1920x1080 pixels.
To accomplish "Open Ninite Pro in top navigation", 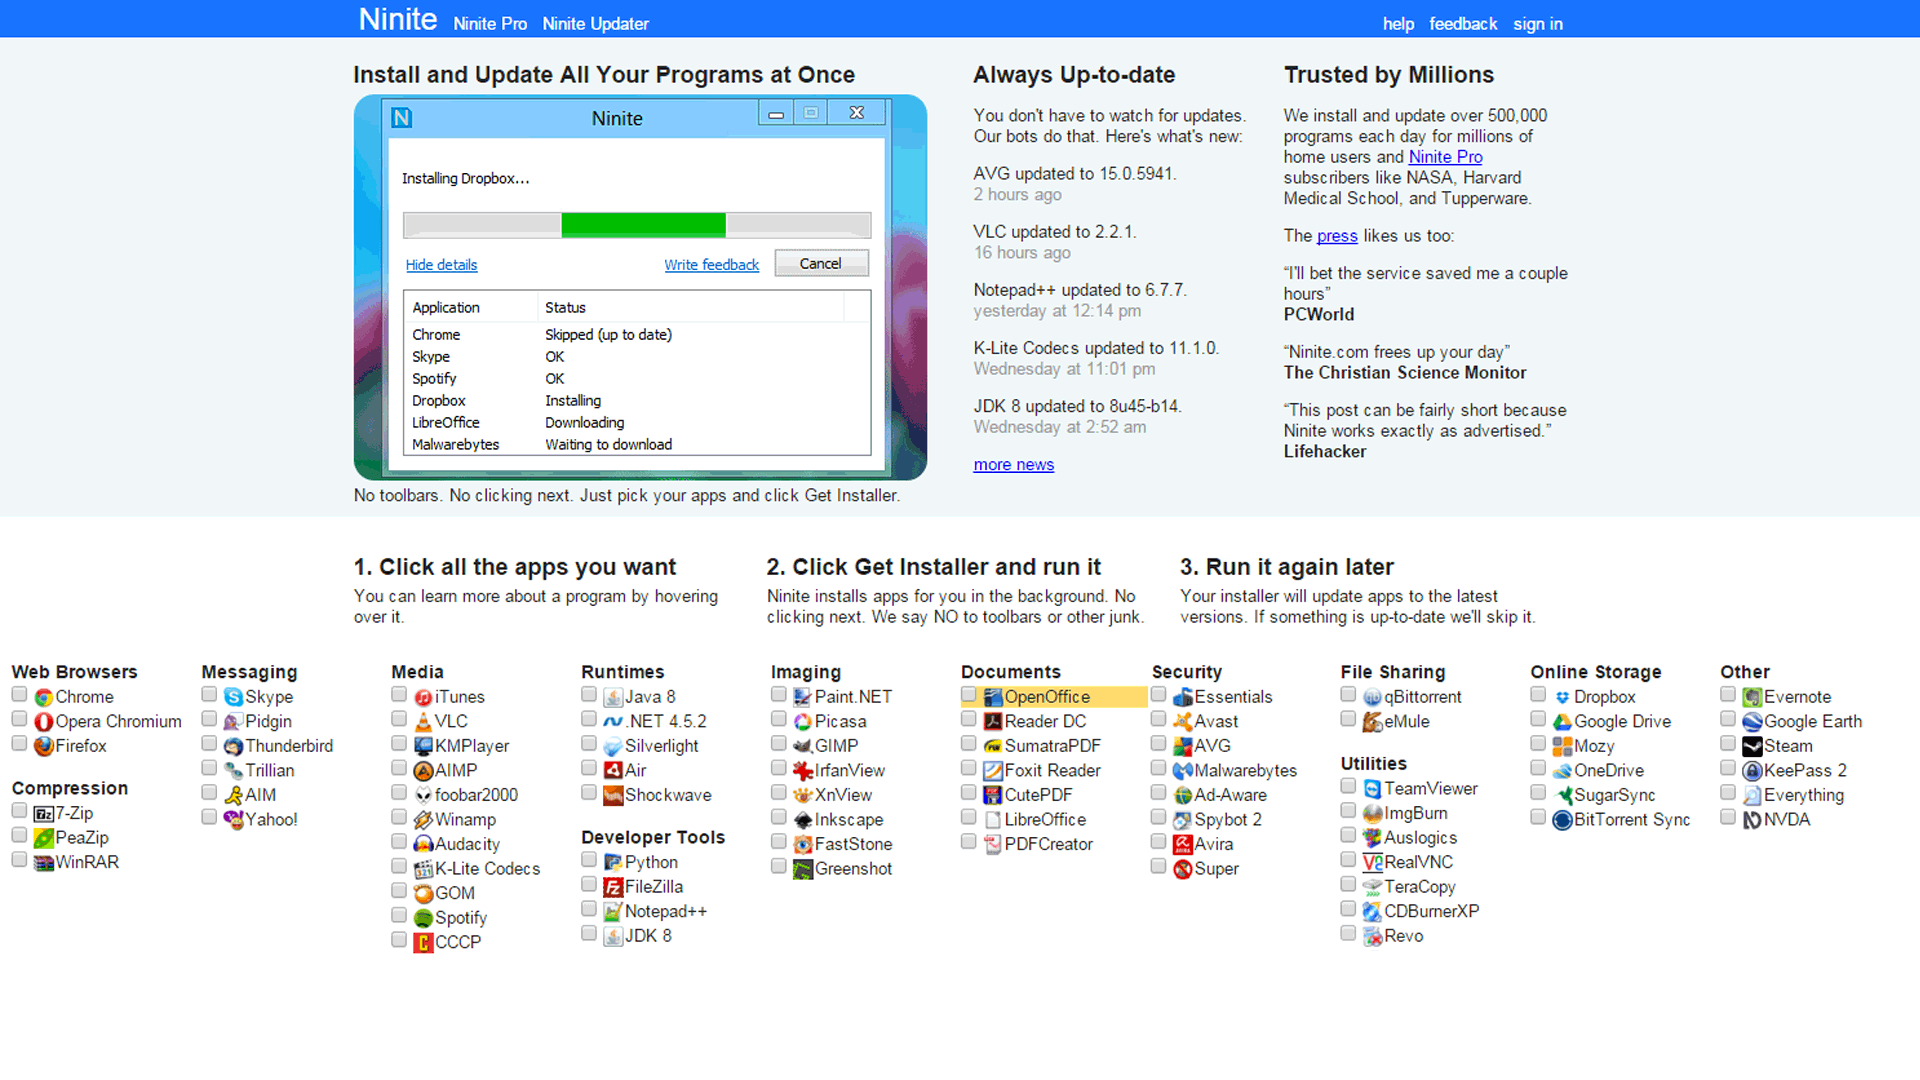I will coord(489,24).
